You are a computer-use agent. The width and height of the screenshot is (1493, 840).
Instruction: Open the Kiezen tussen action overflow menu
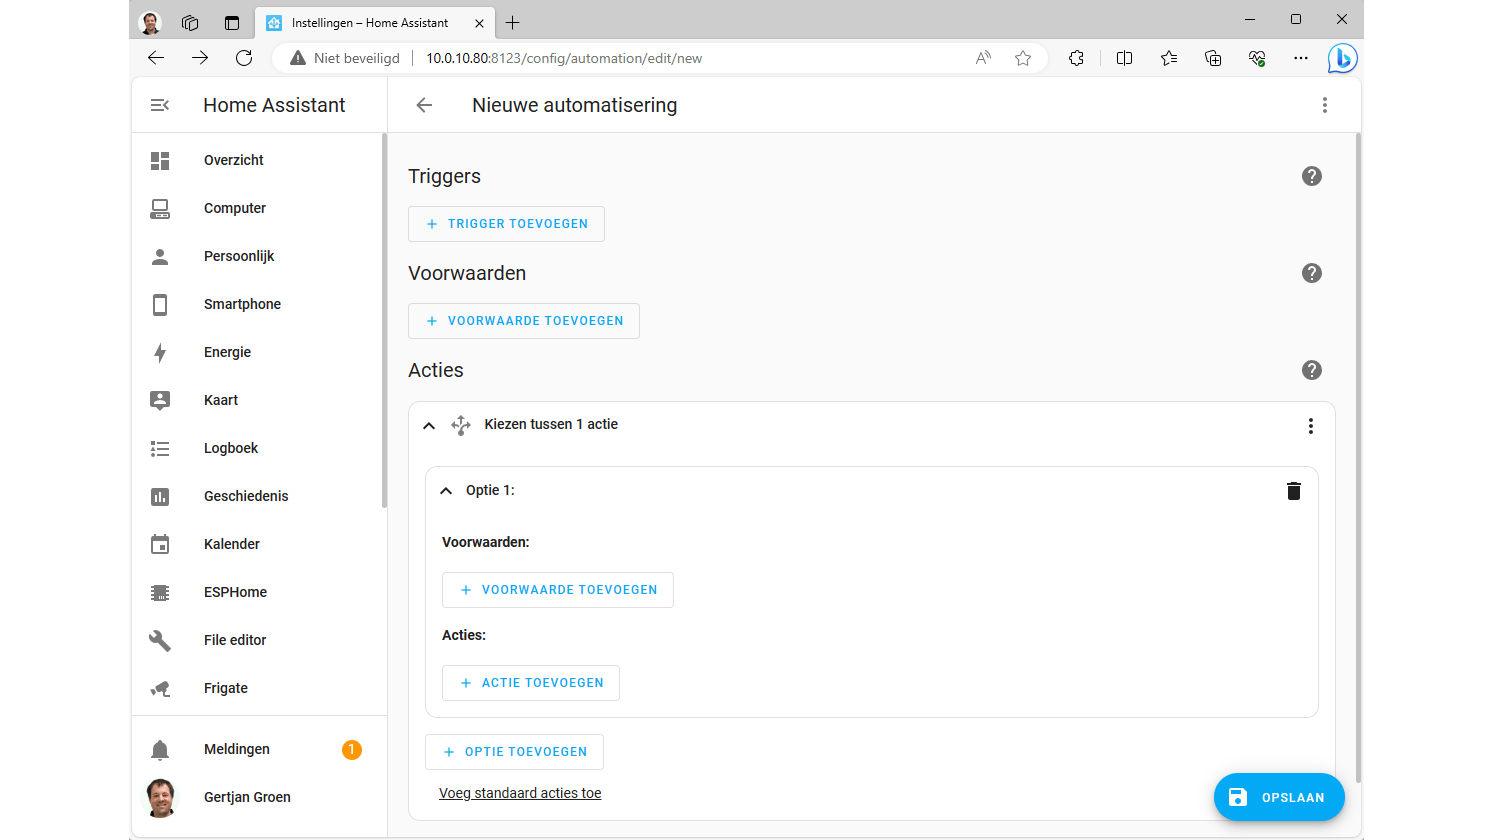point(1310,426)
